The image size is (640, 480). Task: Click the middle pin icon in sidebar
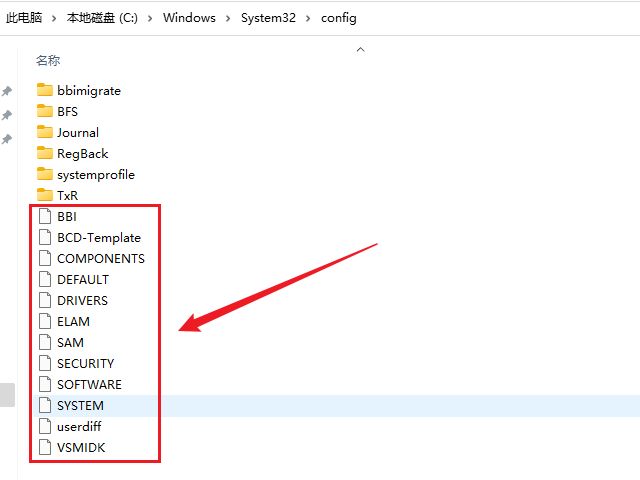tap(7, 115)
